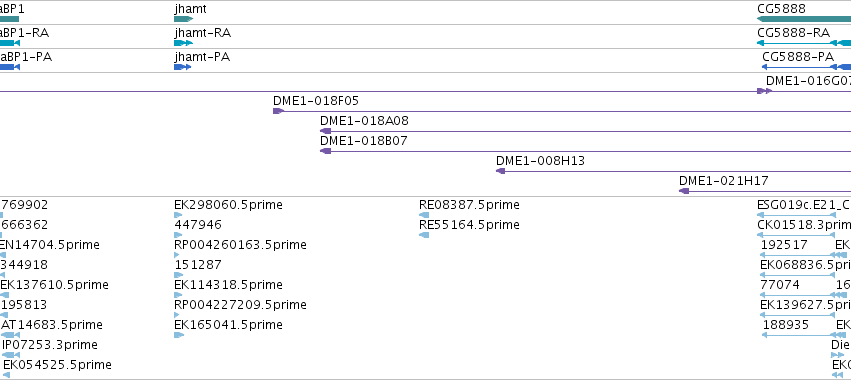This screenshot has height=380, width=851.
Task: Click the CG5888 gene bar
Action: [x=804, y=19]
